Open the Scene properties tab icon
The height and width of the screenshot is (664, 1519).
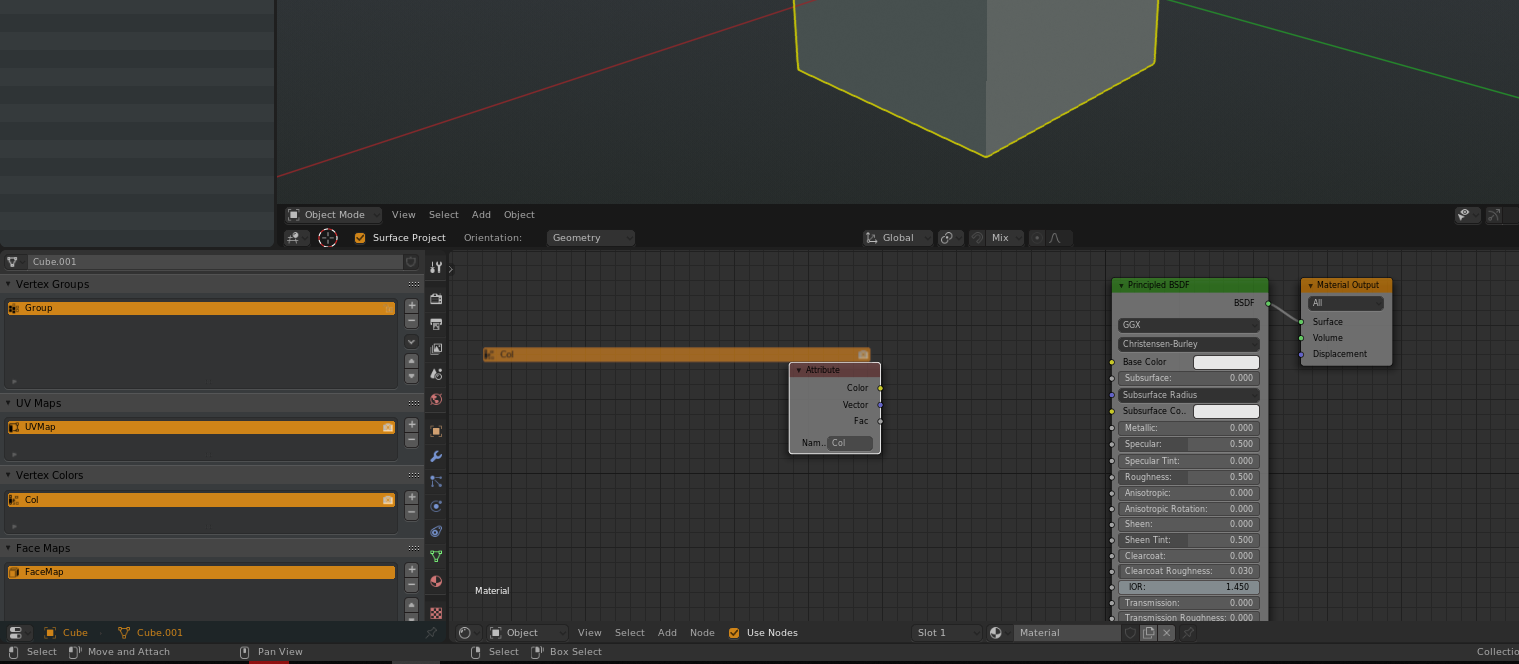pos(436,374)
